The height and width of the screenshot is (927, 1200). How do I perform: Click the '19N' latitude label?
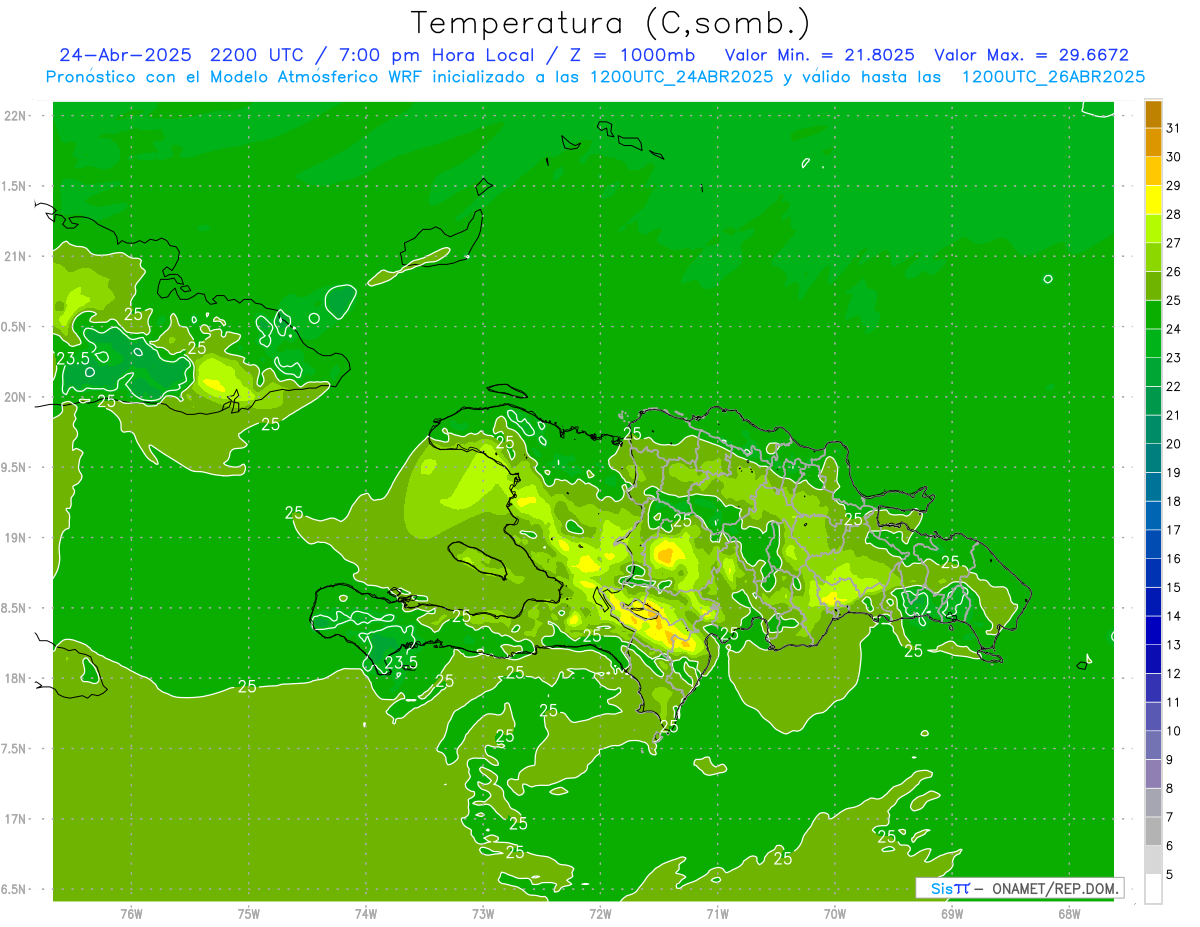(16, 537)
